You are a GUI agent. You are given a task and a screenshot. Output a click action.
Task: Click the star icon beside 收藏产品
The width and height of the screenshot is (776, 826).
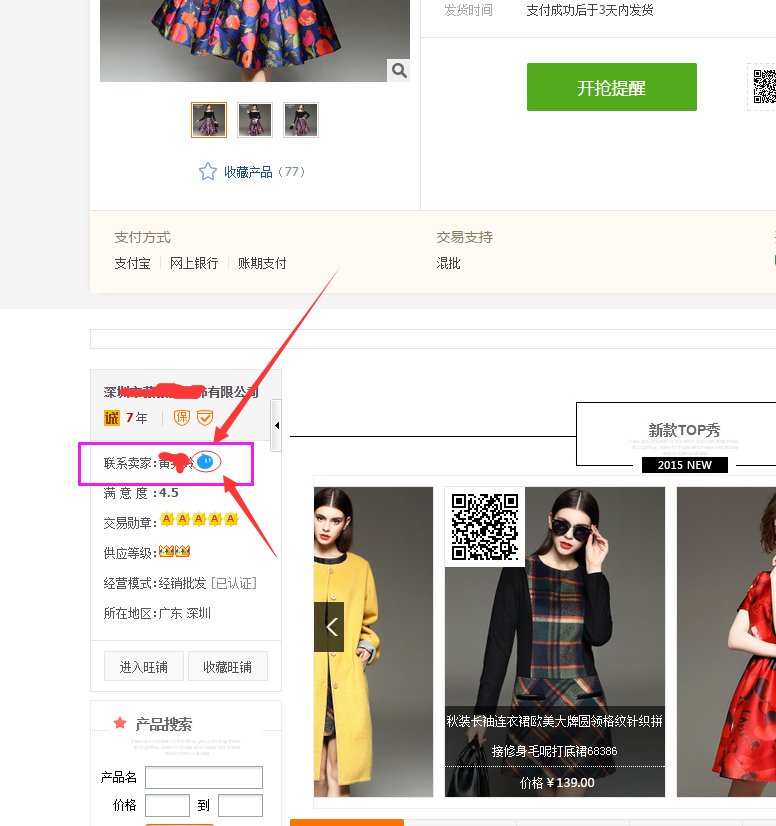(x=208, y=172)
